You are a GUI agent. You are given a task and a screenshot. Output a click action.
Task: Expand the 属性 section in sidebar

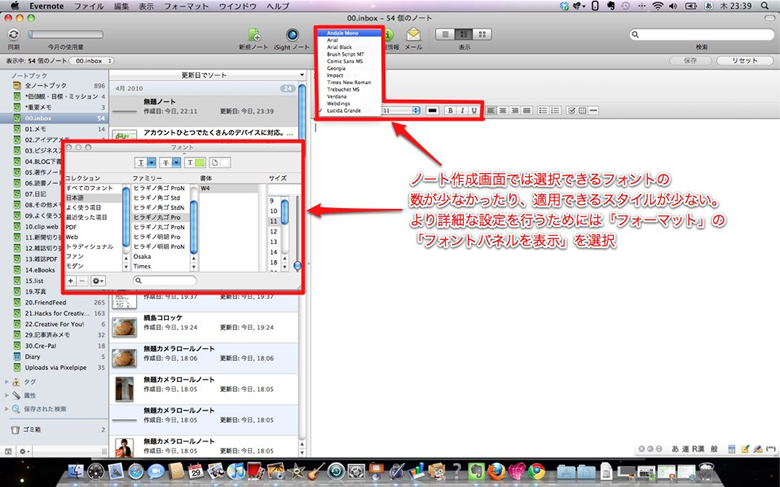tap(7, 395)
